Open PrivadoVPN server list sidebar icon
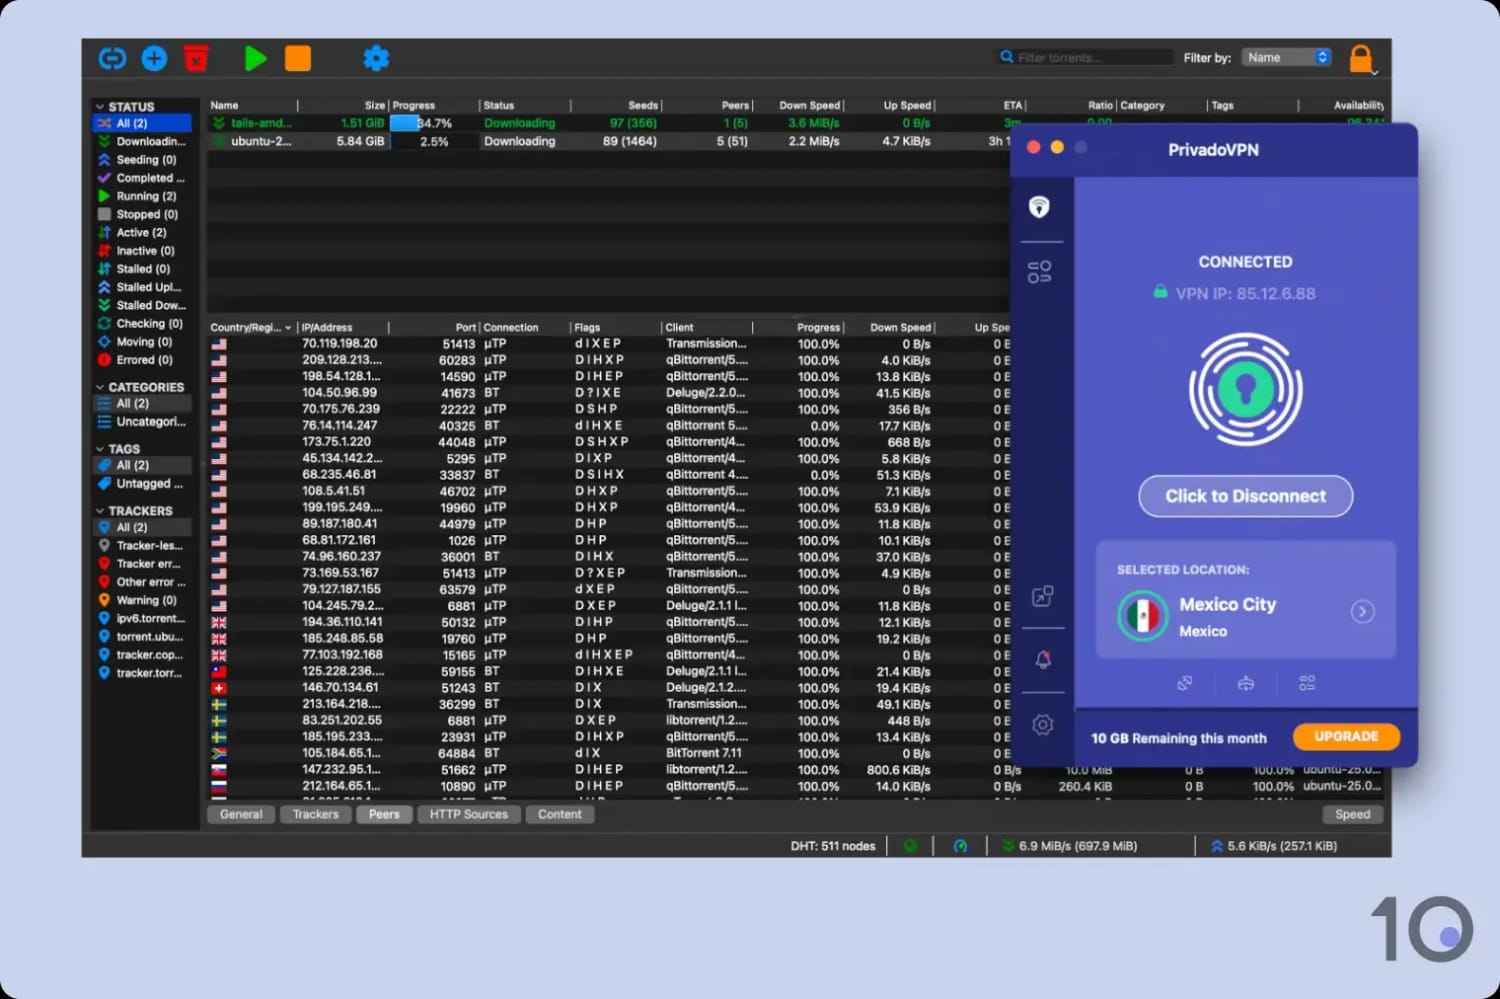This screenshot has height=999, width=1500. 1040,272
